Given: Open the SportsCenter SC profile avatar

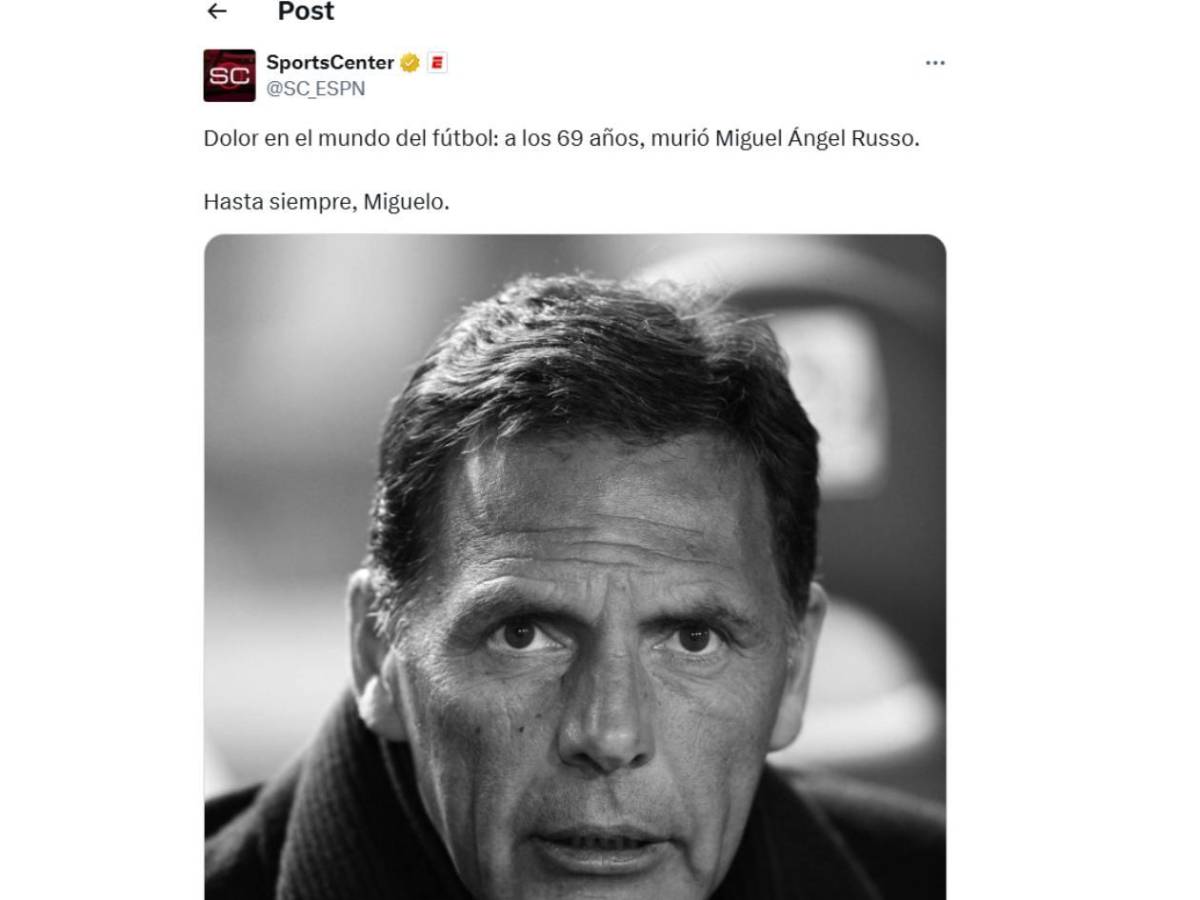Looking at the screenshot, I should coord(229,75).
